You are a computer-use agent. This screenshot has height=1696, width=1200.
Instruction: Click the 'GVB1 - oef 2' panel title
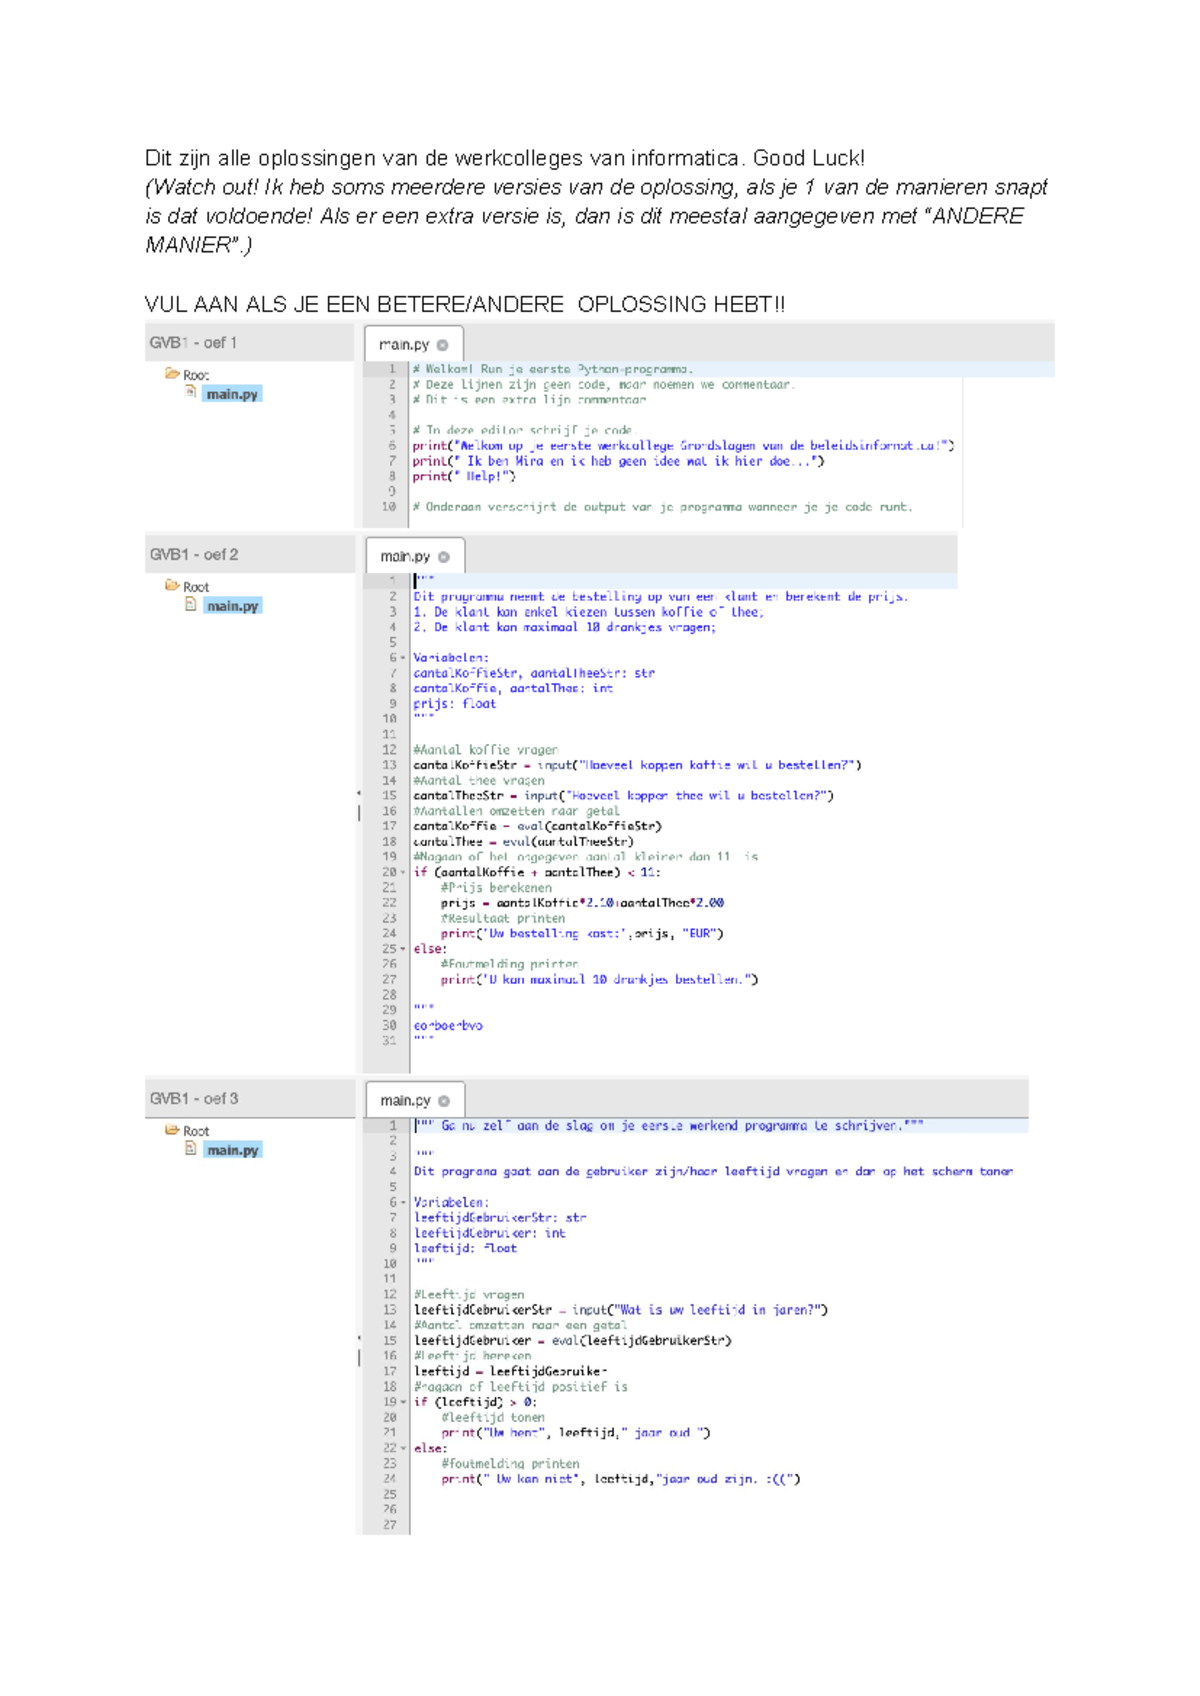[194, 555]
